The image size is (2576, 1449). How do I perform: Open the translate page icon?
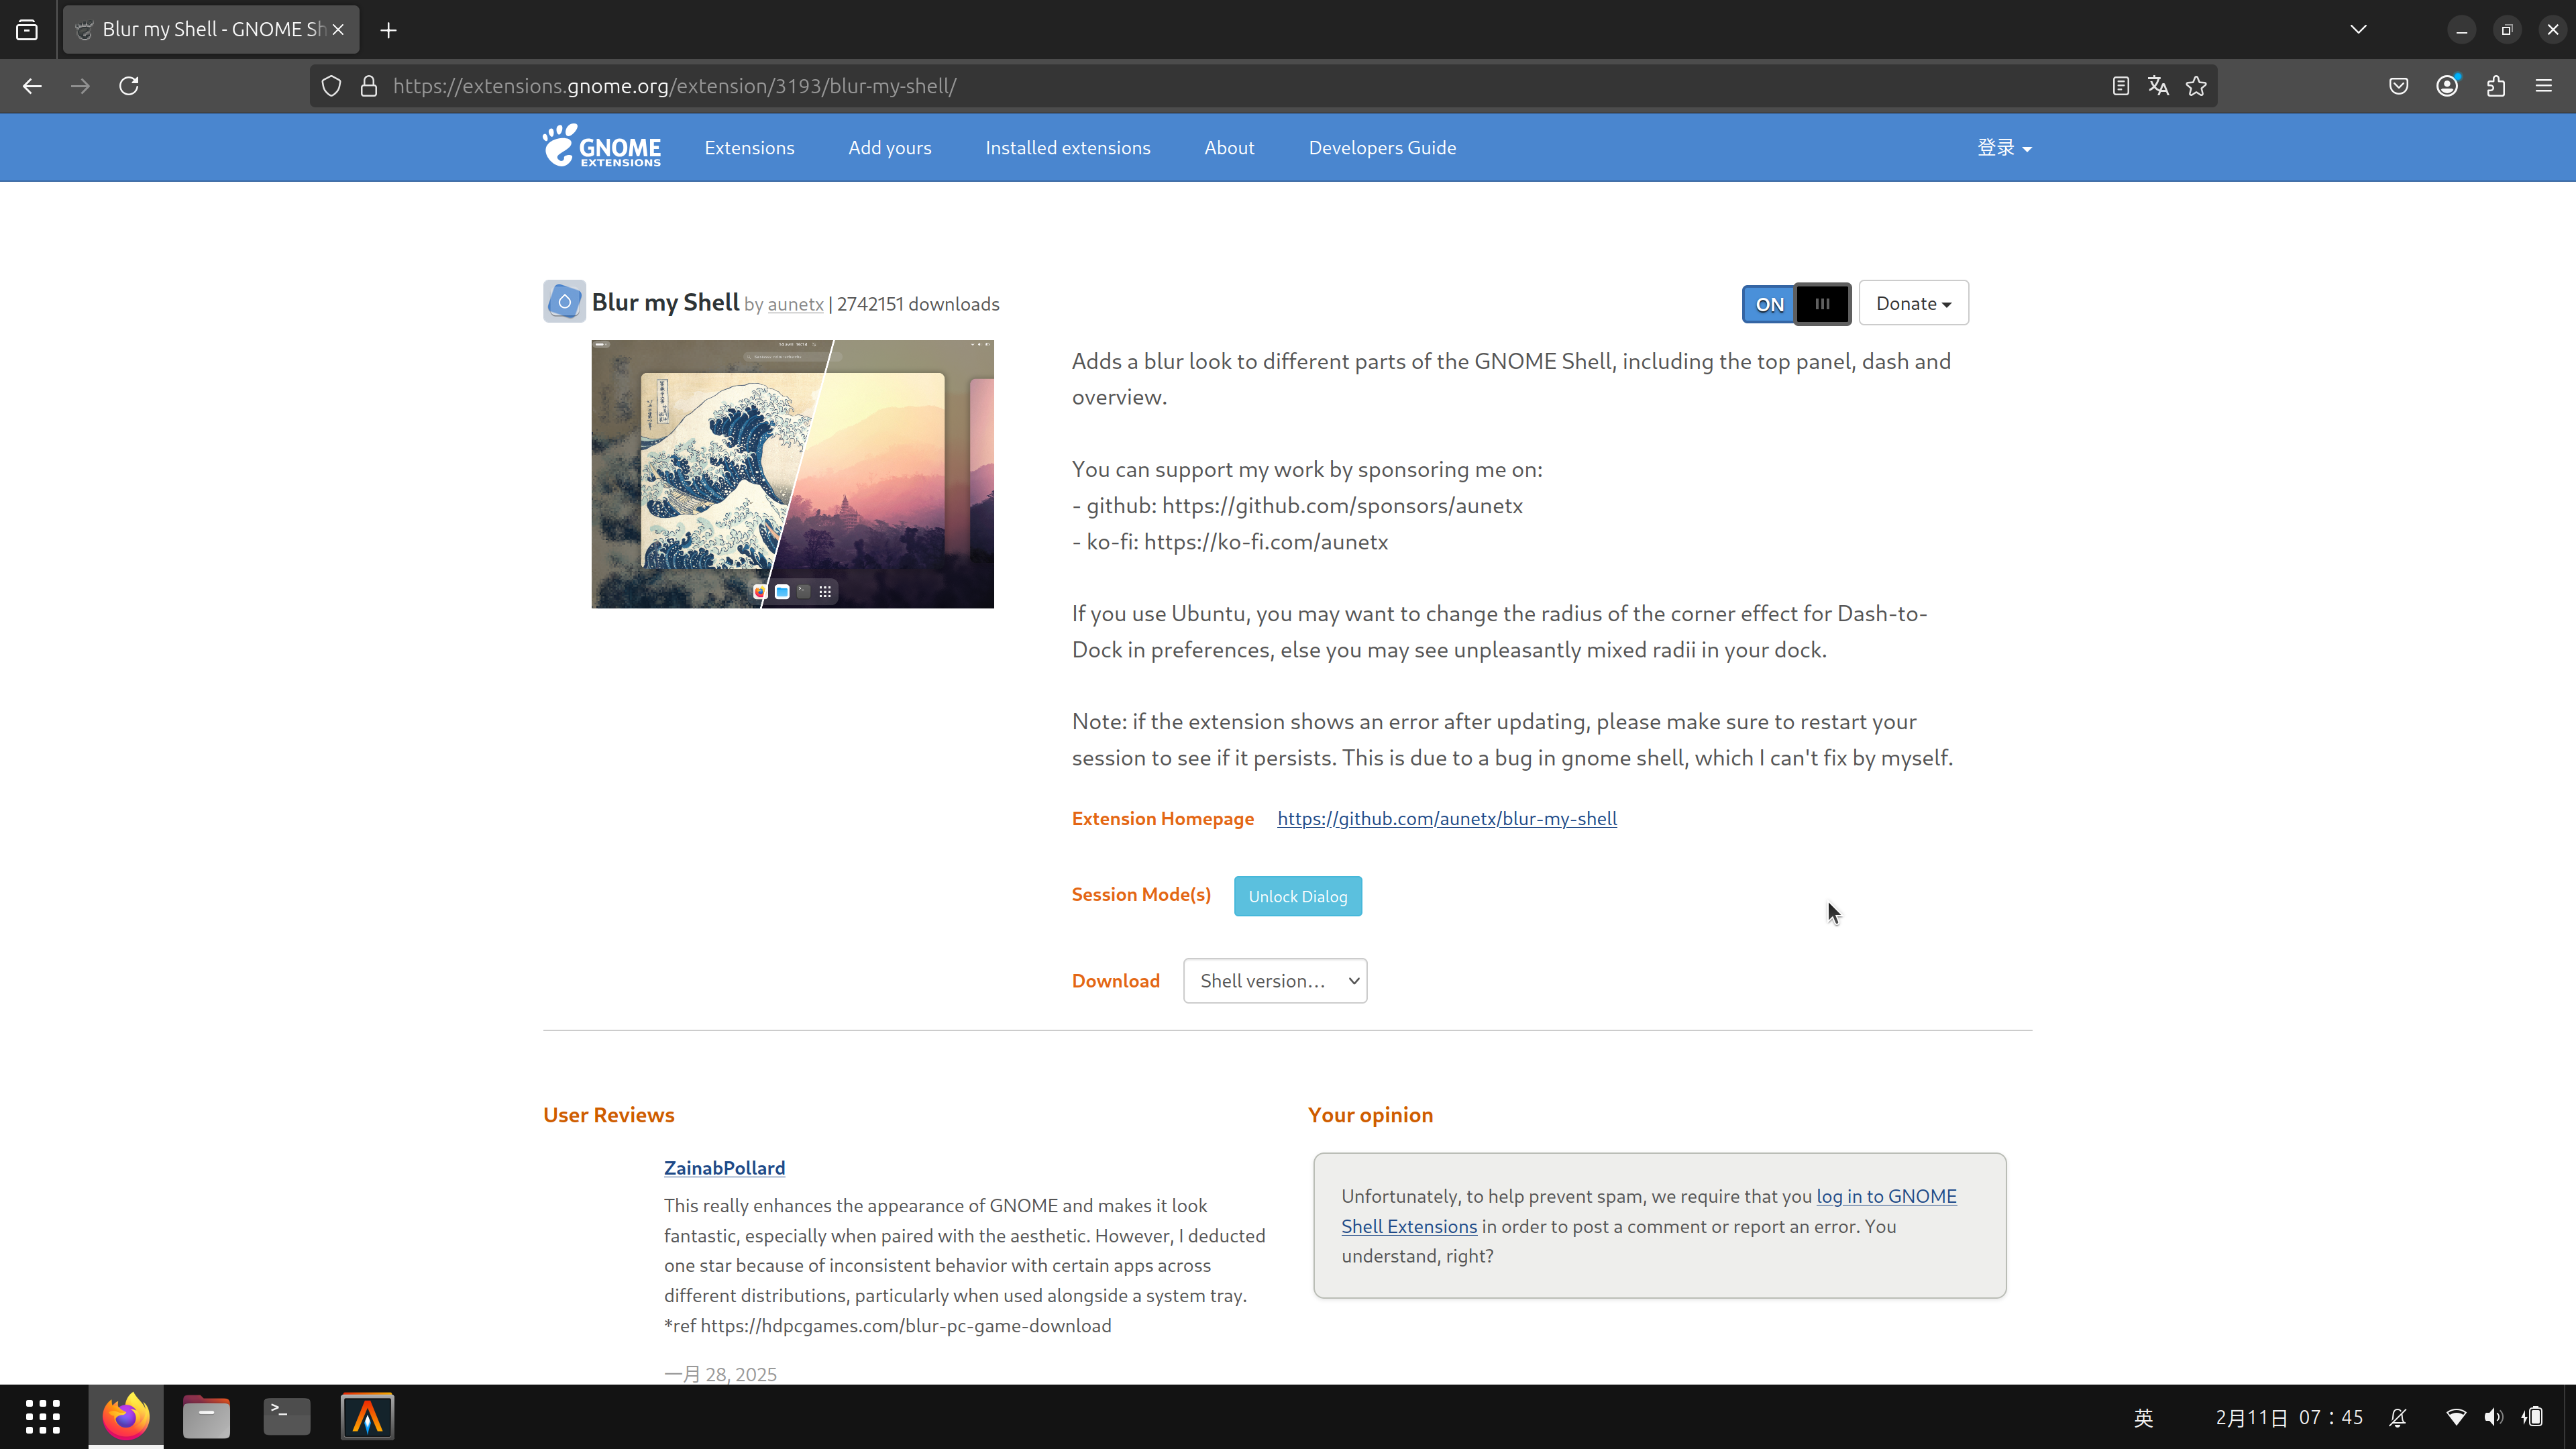point(2158,86)
